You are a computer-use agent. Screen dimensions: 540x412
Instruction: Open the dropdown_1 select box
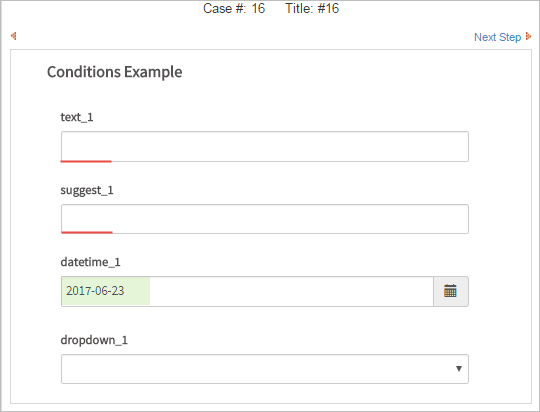click(265, 369)
